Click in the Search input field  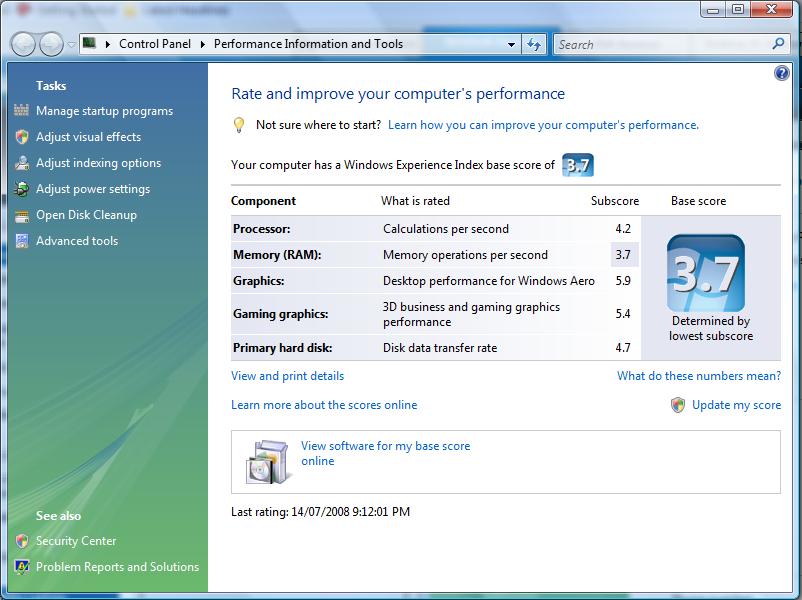click(x=663, y=45)
